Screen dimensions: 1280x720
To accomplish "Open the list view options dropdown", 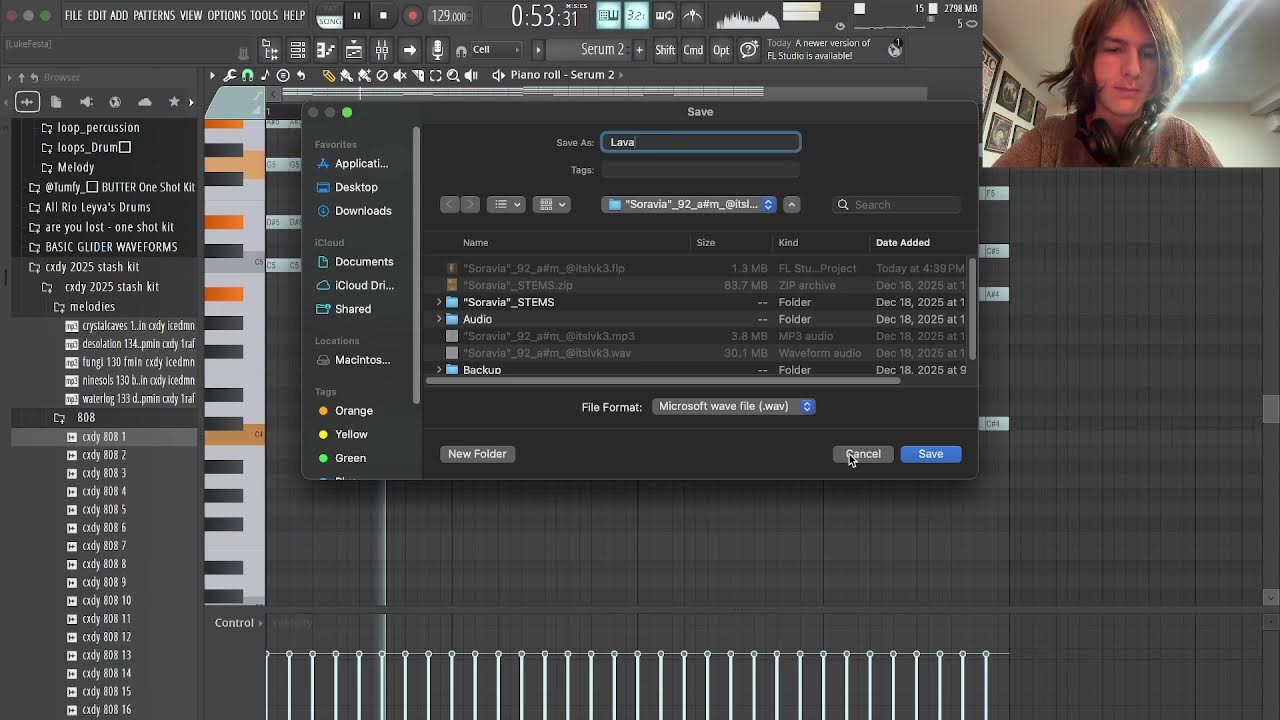I will click(507, 204).
